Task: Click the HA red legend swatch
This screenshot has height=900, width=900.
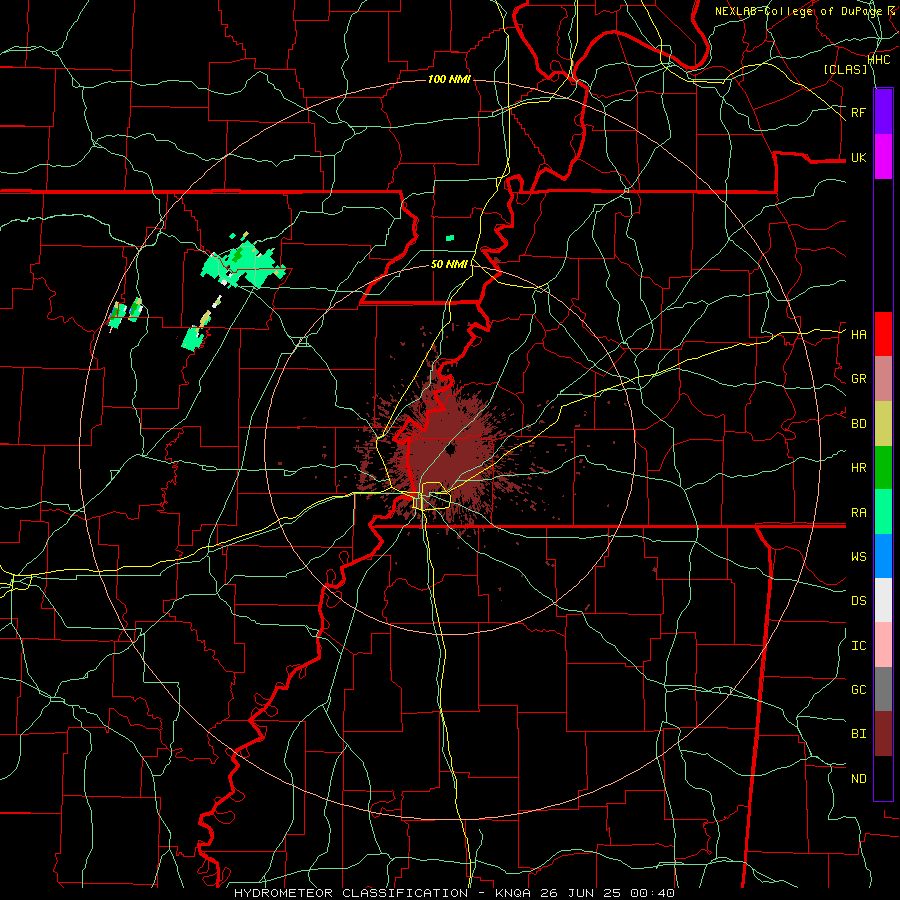Action: (883, 334)
